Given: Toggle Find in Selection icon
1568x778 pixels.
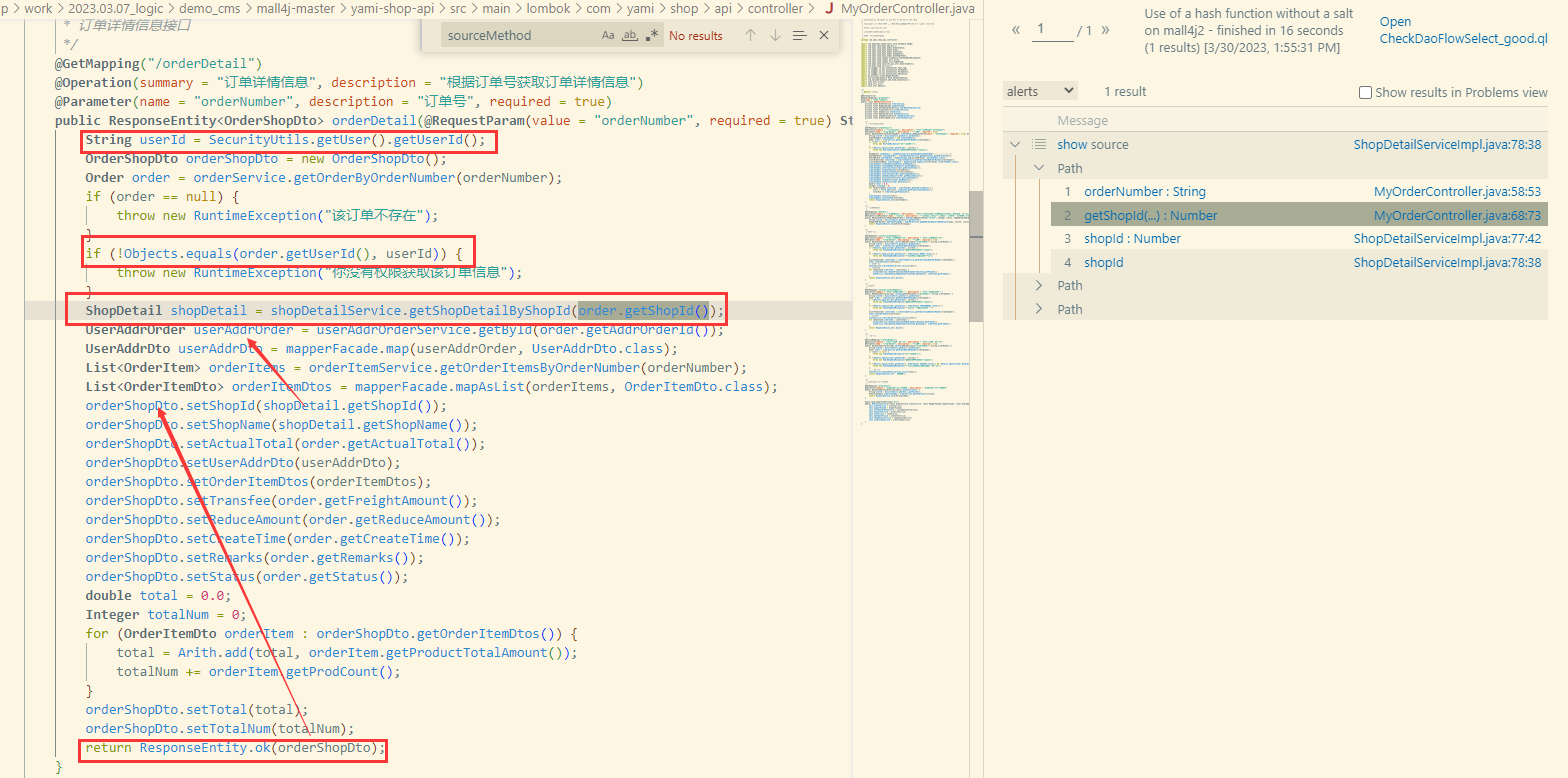Looking at the screenshot, I should [x=799, y=35].
